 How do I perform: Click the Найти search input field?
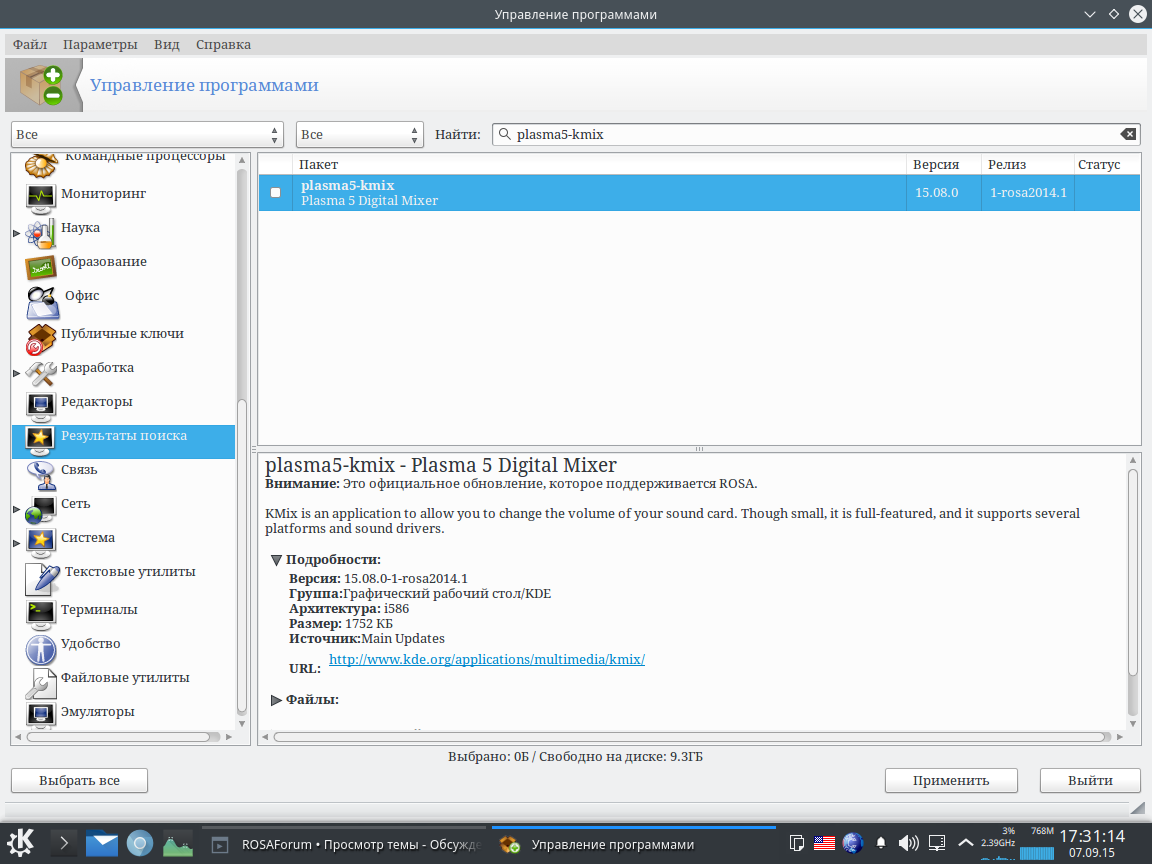point(816,134)
